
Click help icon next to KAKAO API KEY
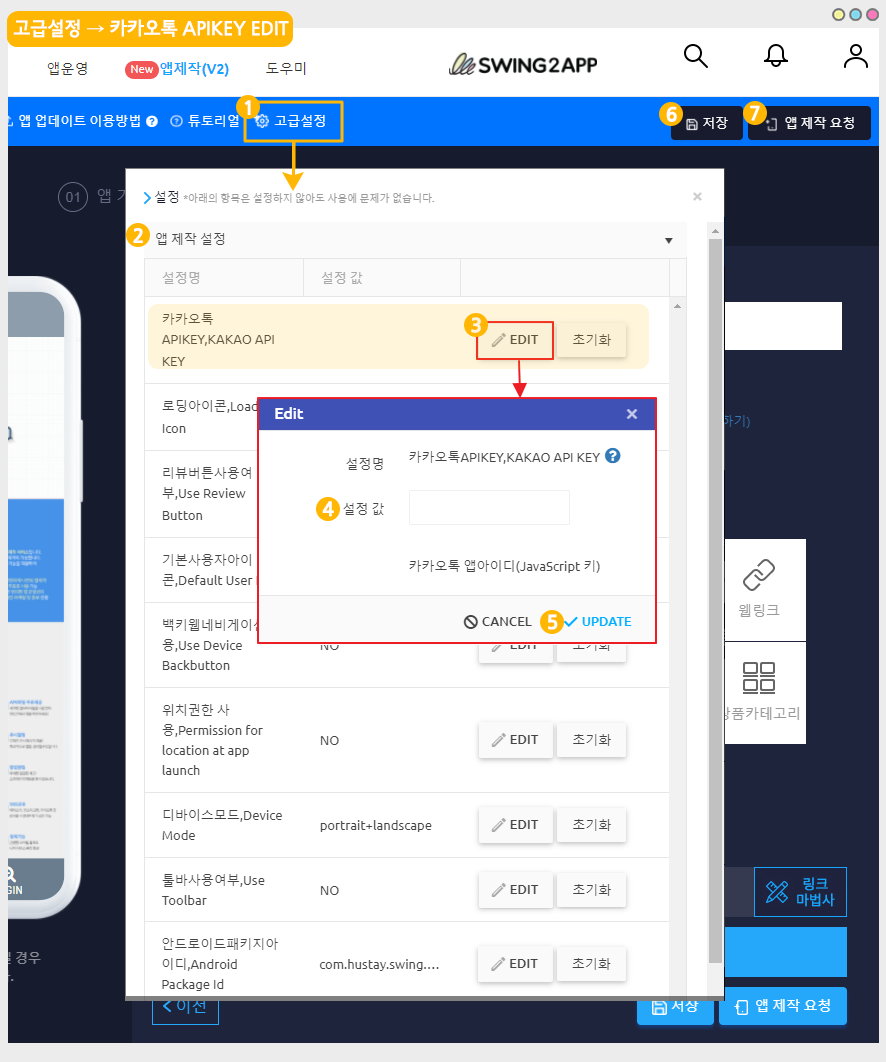pos(613,456)
